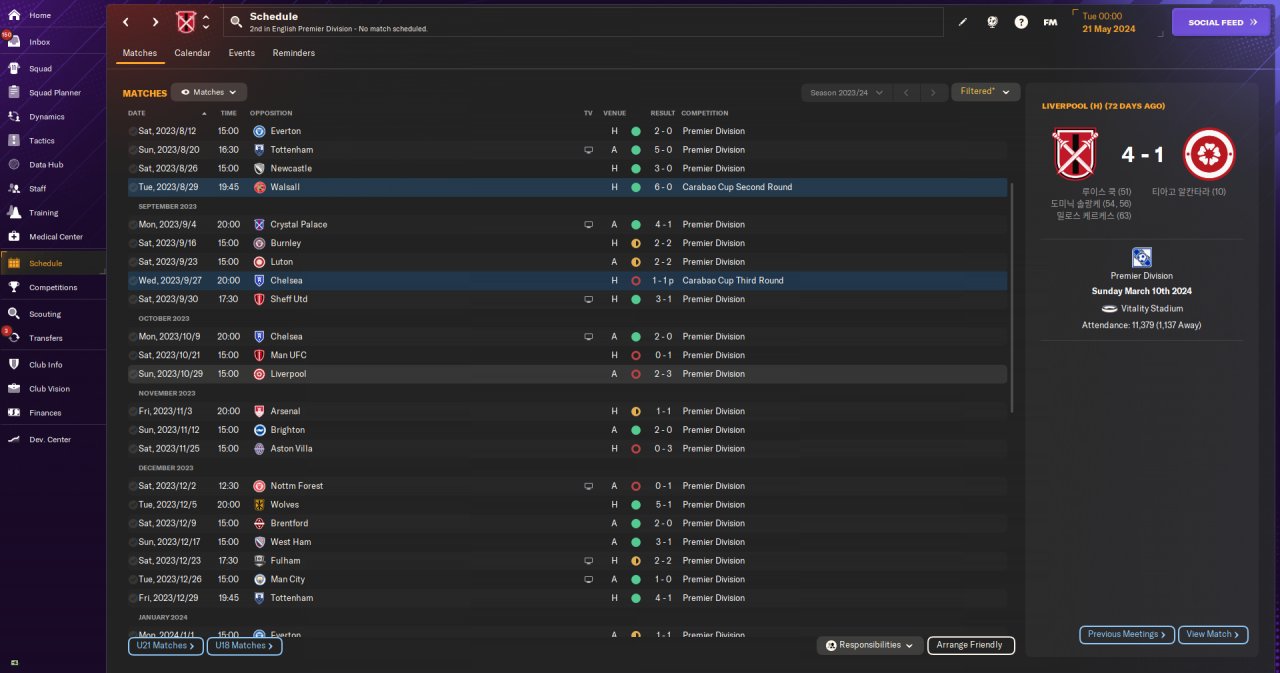Screen dimensions: 1280x673
Task: Open Squad Planner in the sidebar
Action: (53, 93)
